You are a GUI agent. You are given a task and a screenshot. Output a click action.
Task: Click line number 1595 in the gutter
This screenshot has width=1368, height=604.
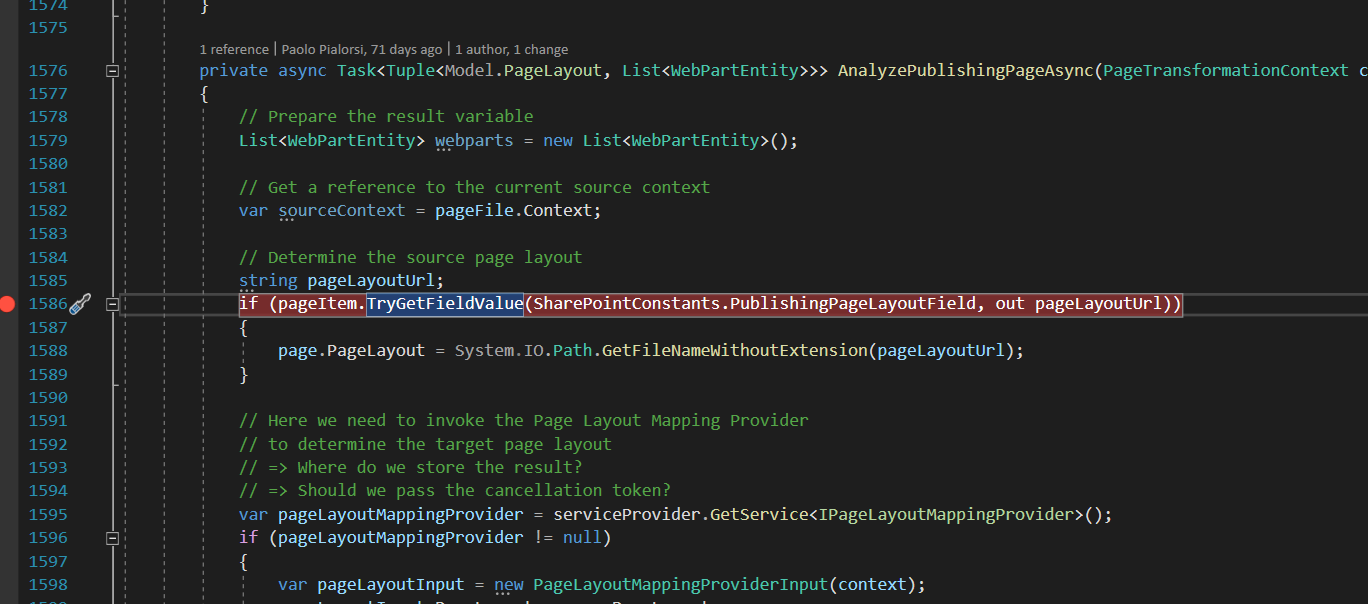(47, 513)
